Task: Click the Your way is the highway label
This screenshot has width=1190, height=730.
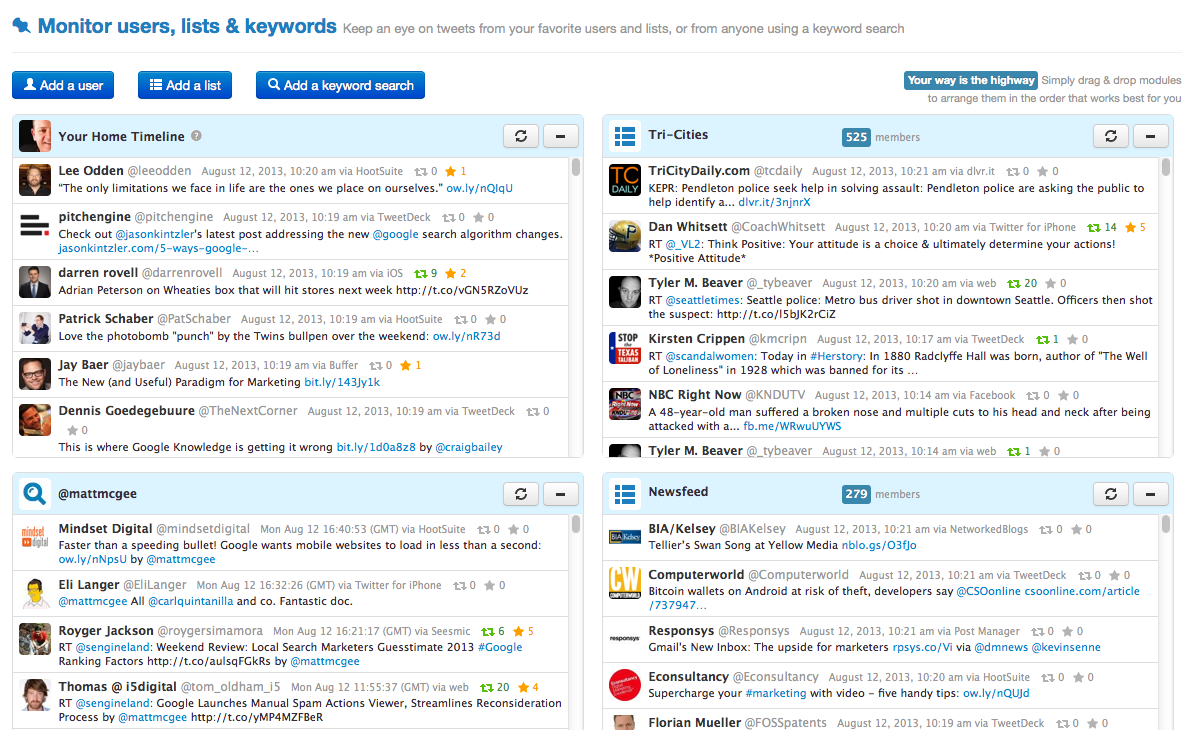Action: click(971, 80)
